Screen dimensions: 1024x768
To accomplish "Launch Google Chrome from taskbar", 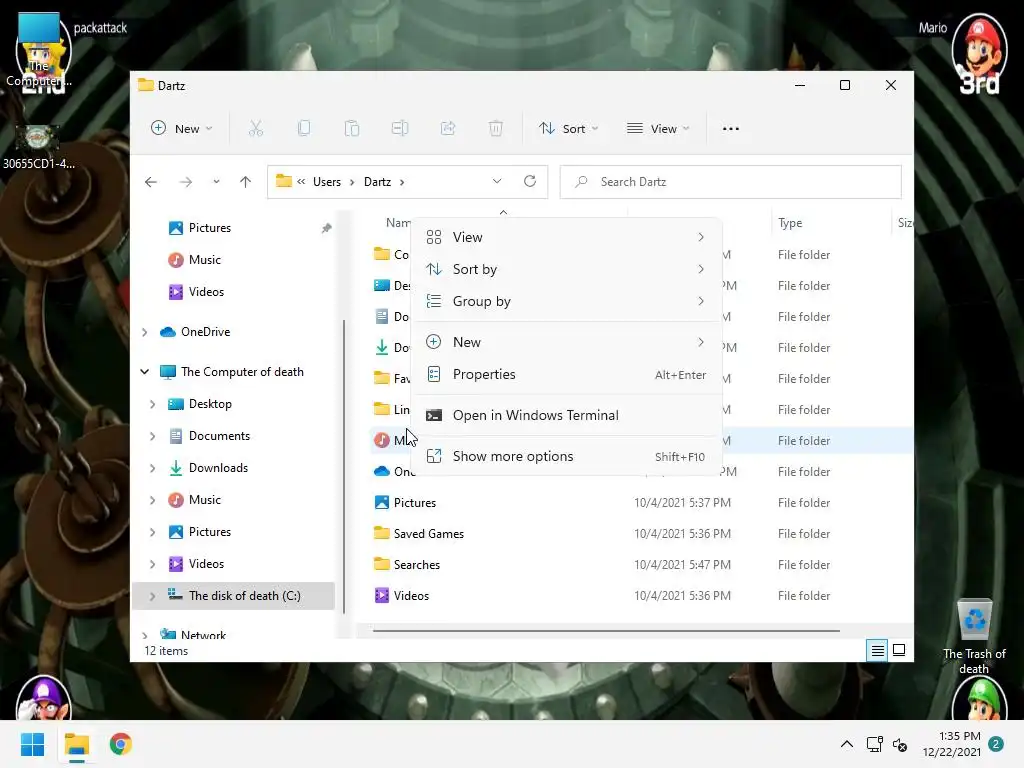I will 121,744.
